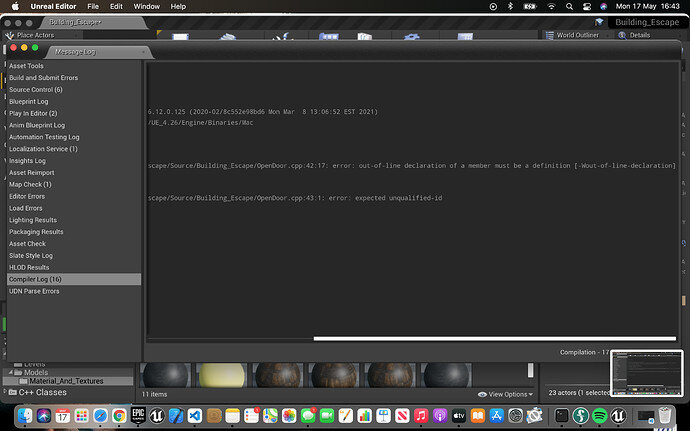Open the File menu
This screenshot has width=690, height=431.
click(x=93, y=6)
